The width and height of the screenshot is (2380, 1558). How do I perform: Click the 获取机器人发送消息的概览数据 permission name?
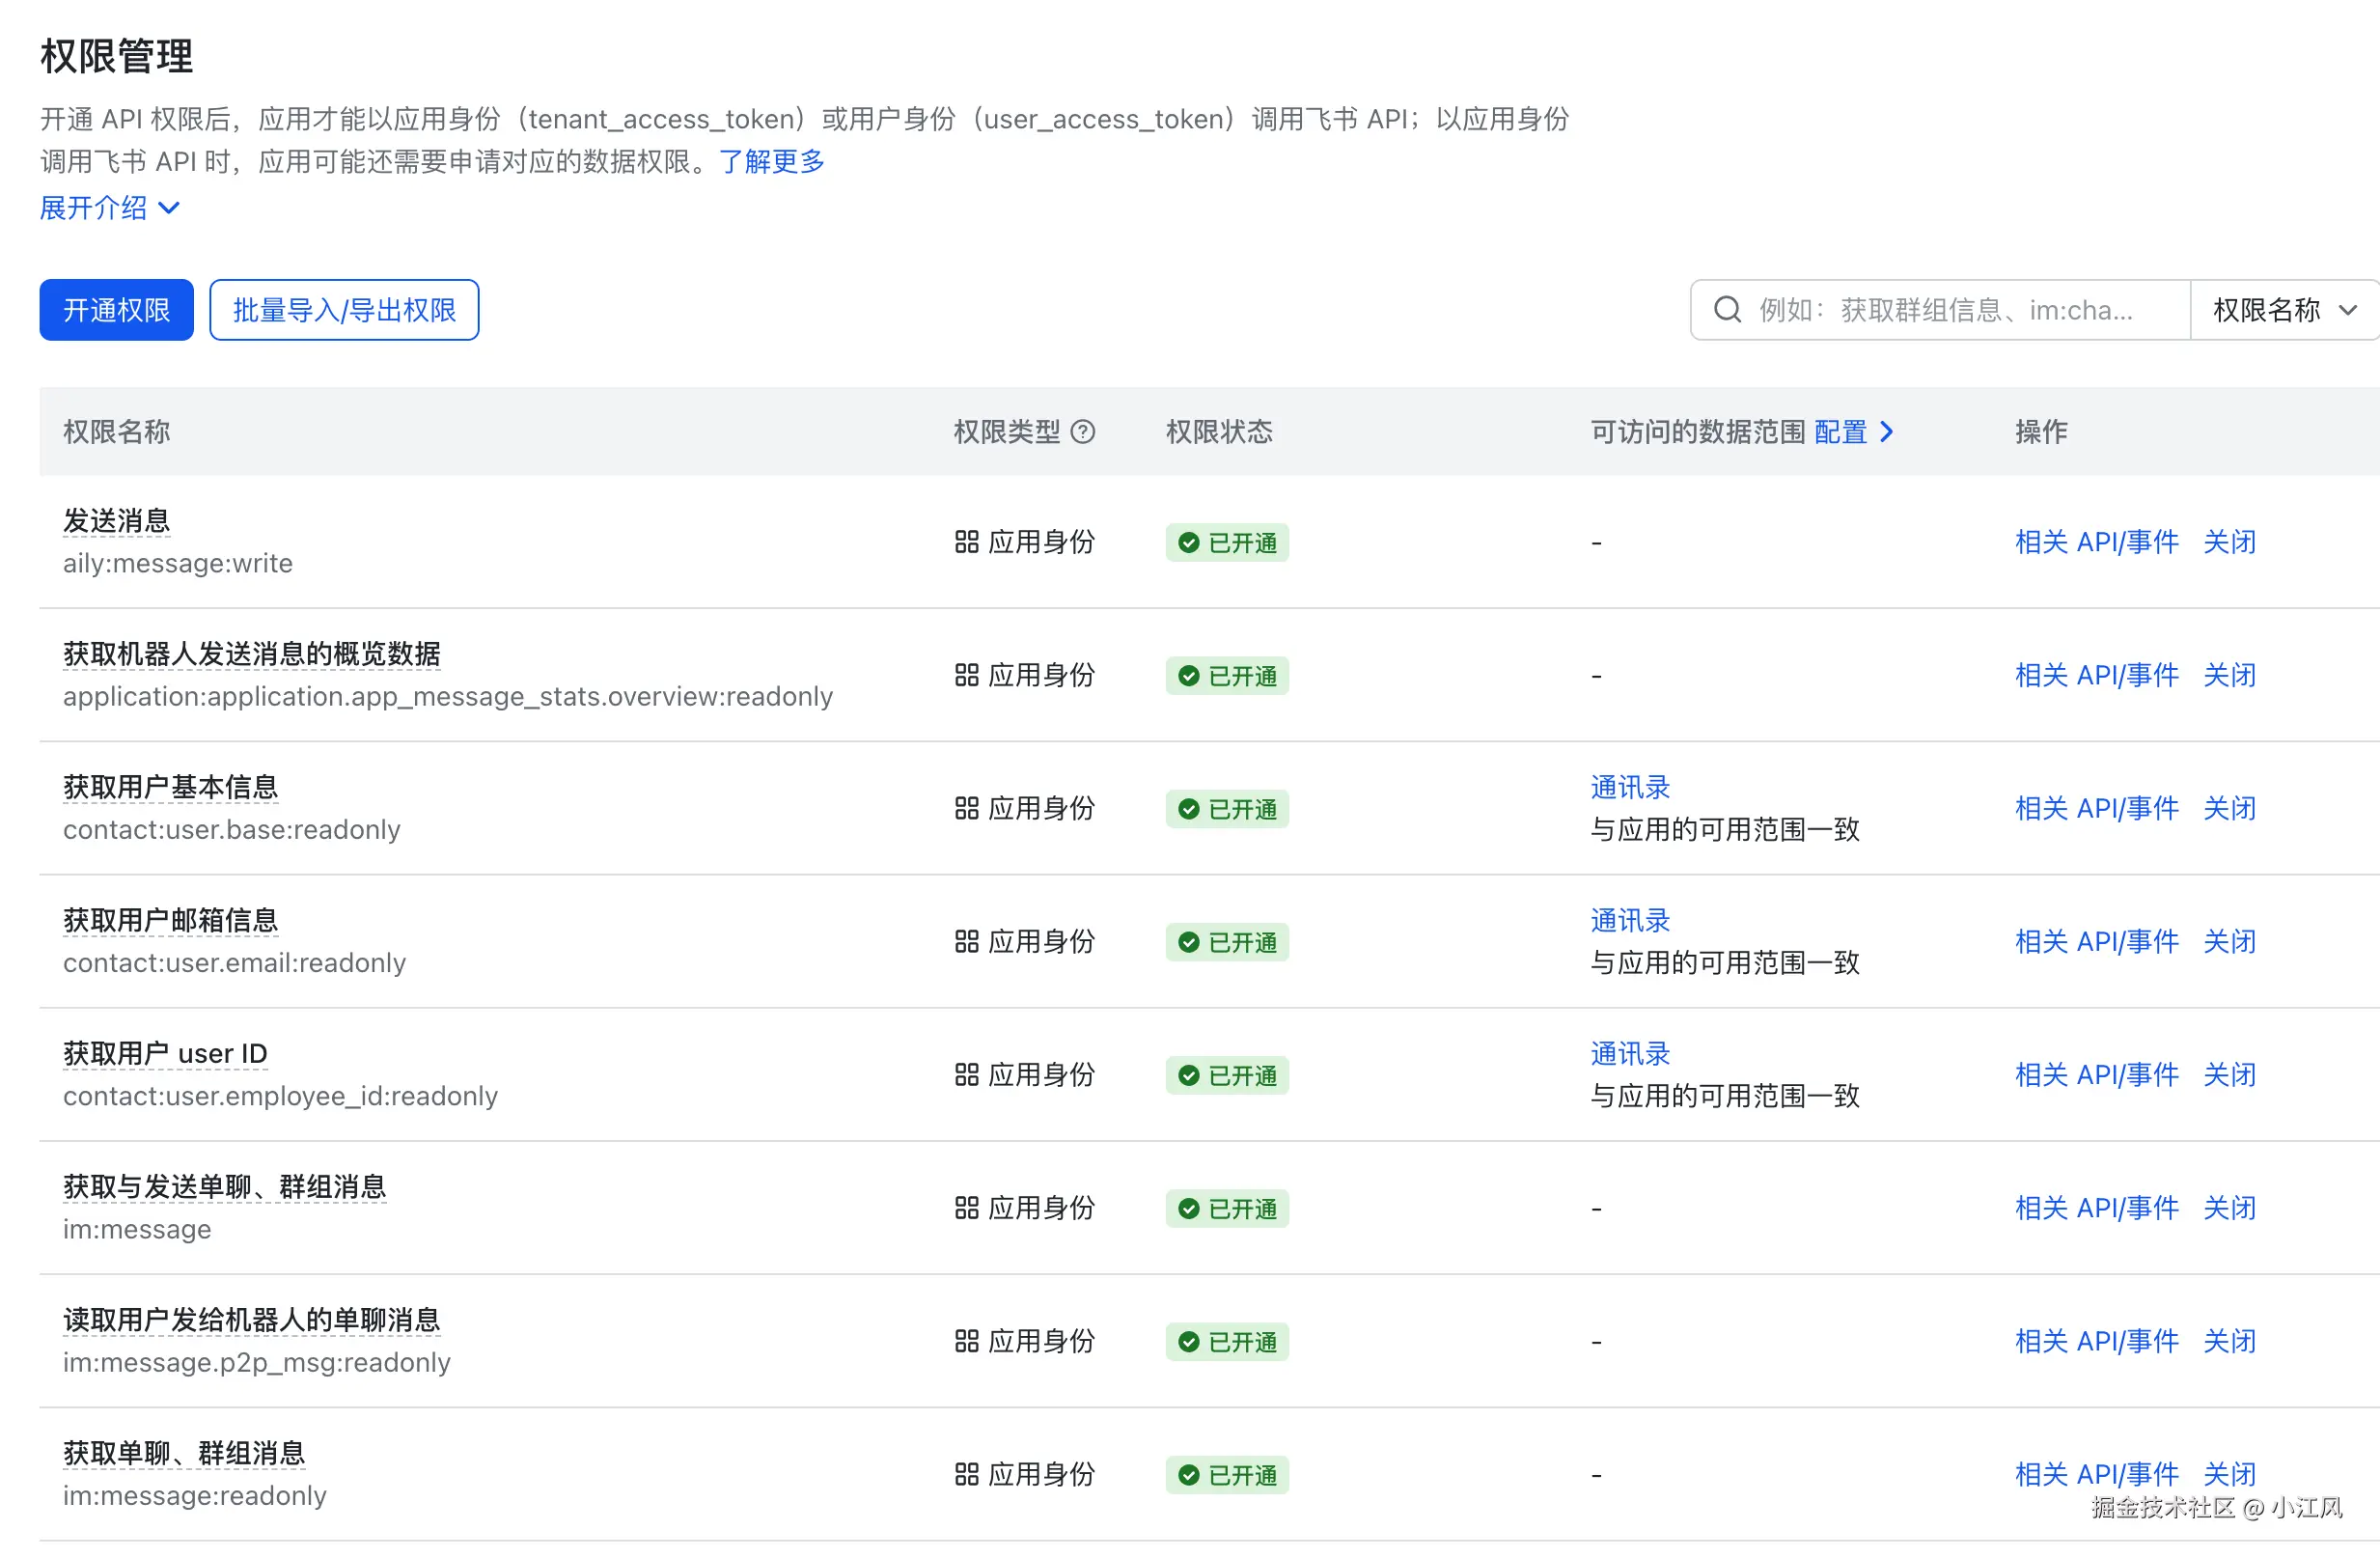coord(252,654)
